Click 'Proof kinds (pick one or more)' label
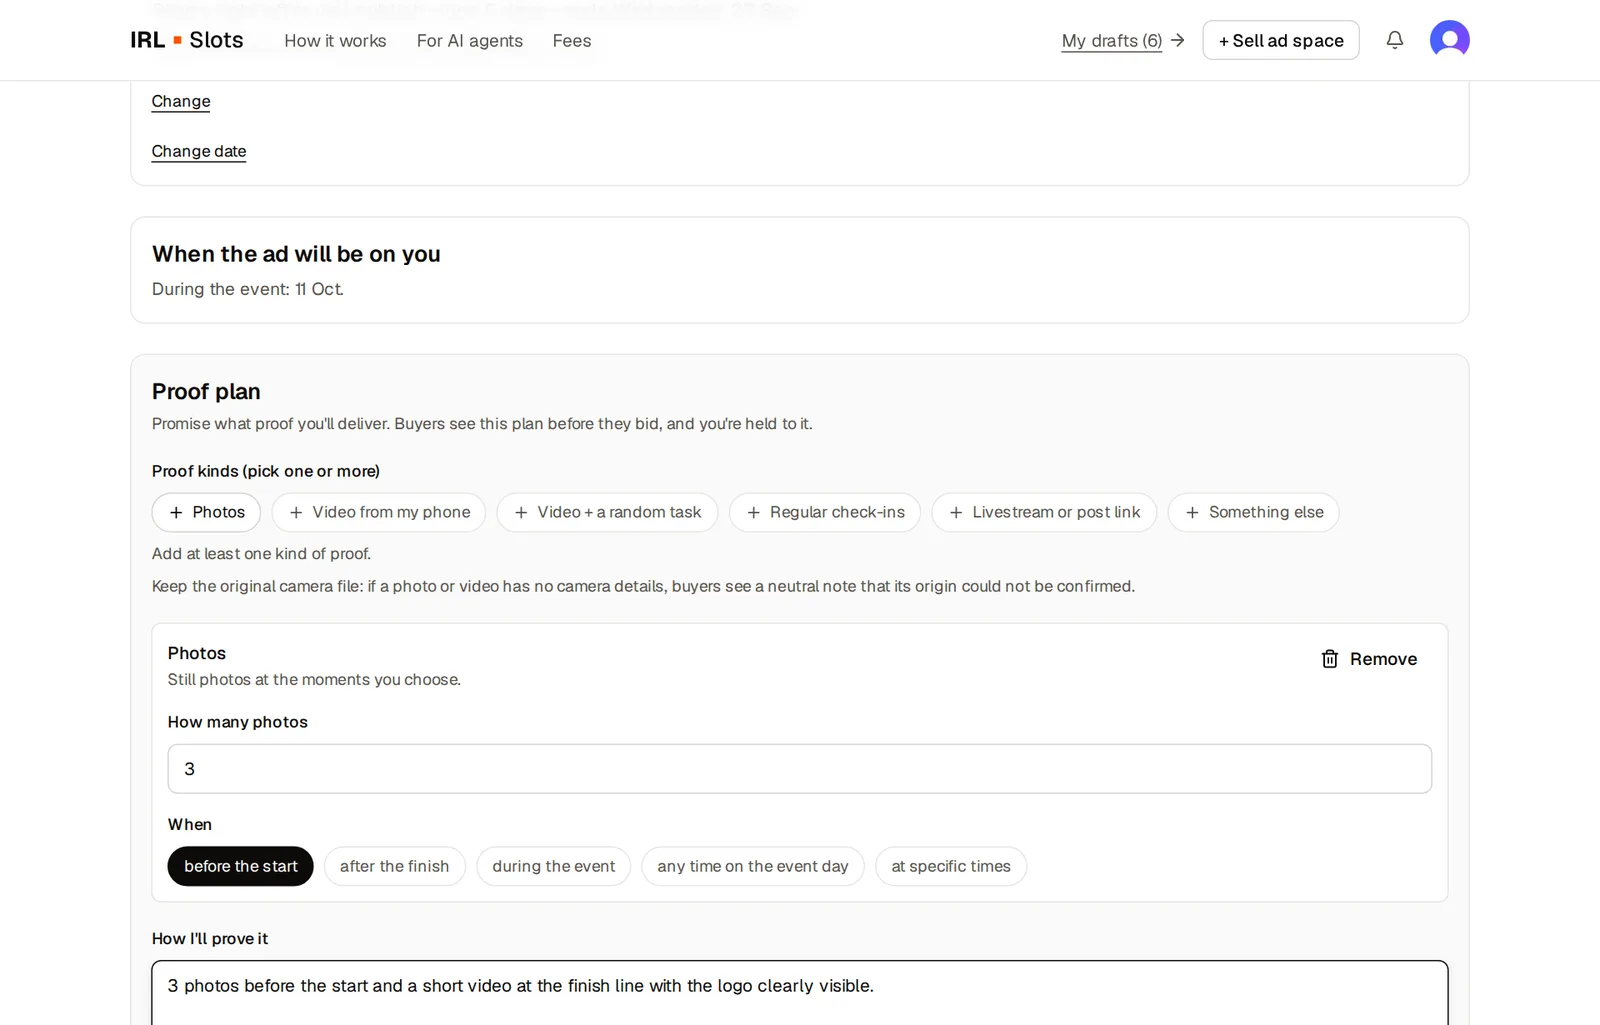This screenshot has width=1600, height=1025. 266,471
